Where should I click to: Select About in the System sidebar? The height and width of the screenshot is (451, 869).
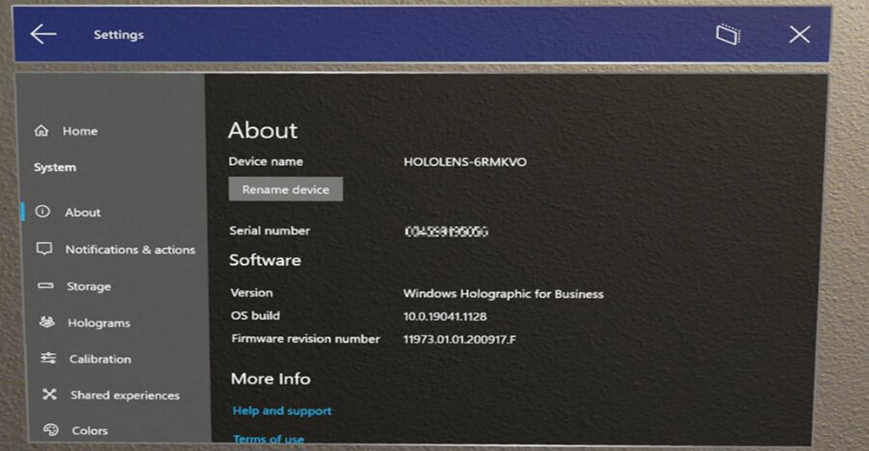82,212
